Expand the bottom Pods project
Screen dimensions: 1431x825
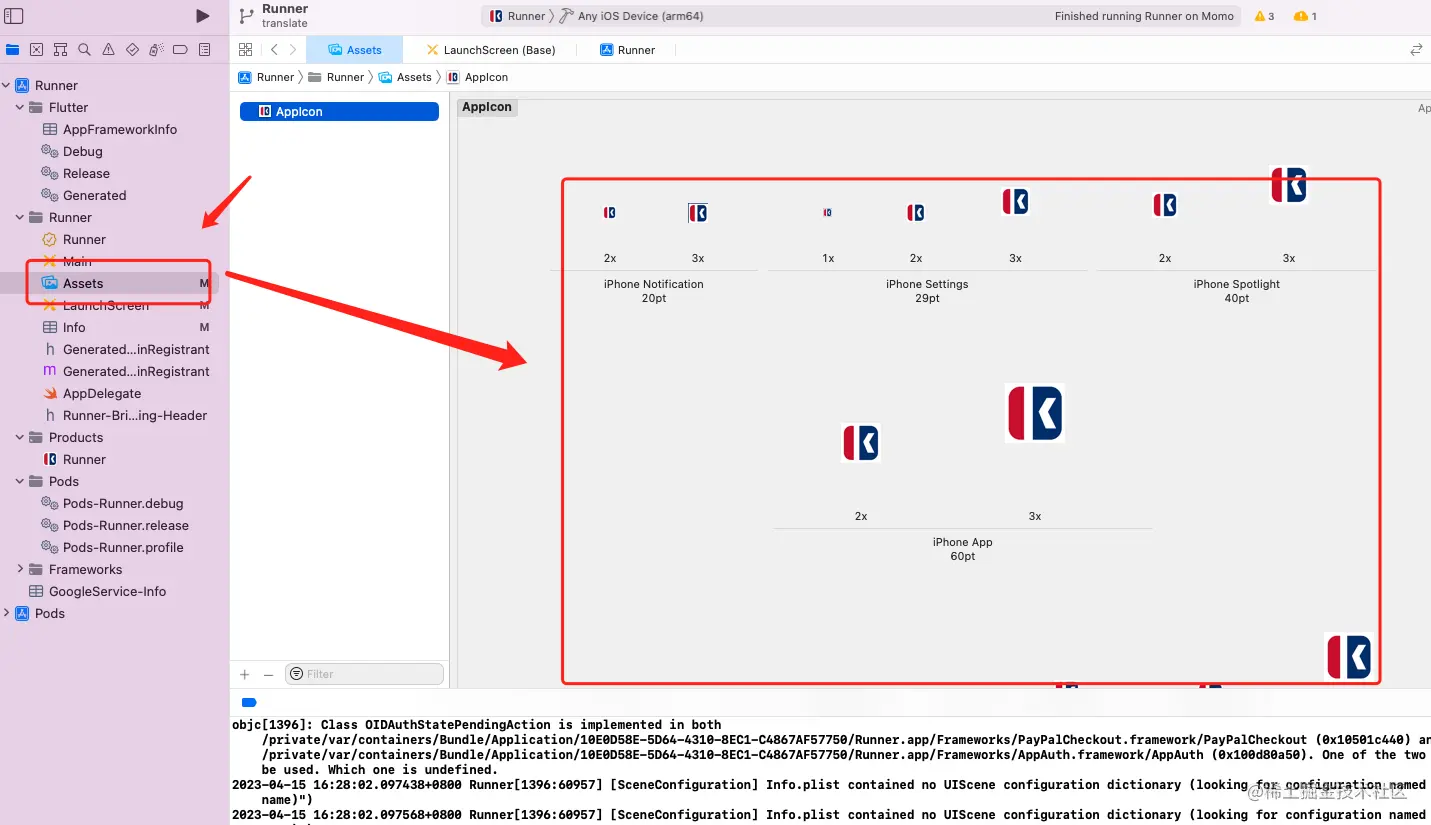coord(7,613)
